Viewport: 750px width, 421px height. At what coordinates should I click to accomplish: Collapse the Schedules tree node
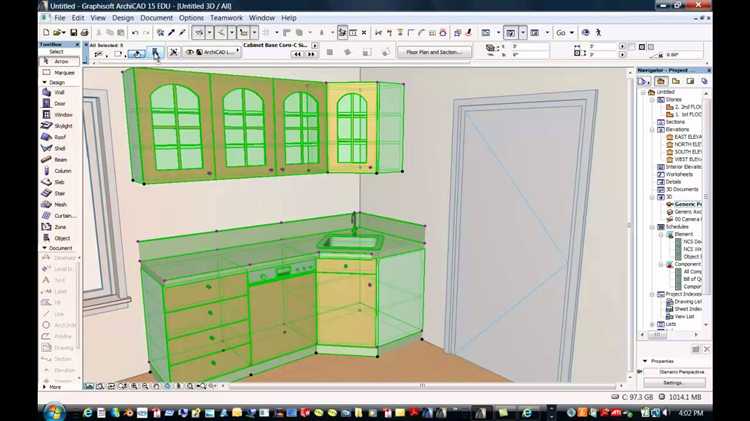(652, 227)
